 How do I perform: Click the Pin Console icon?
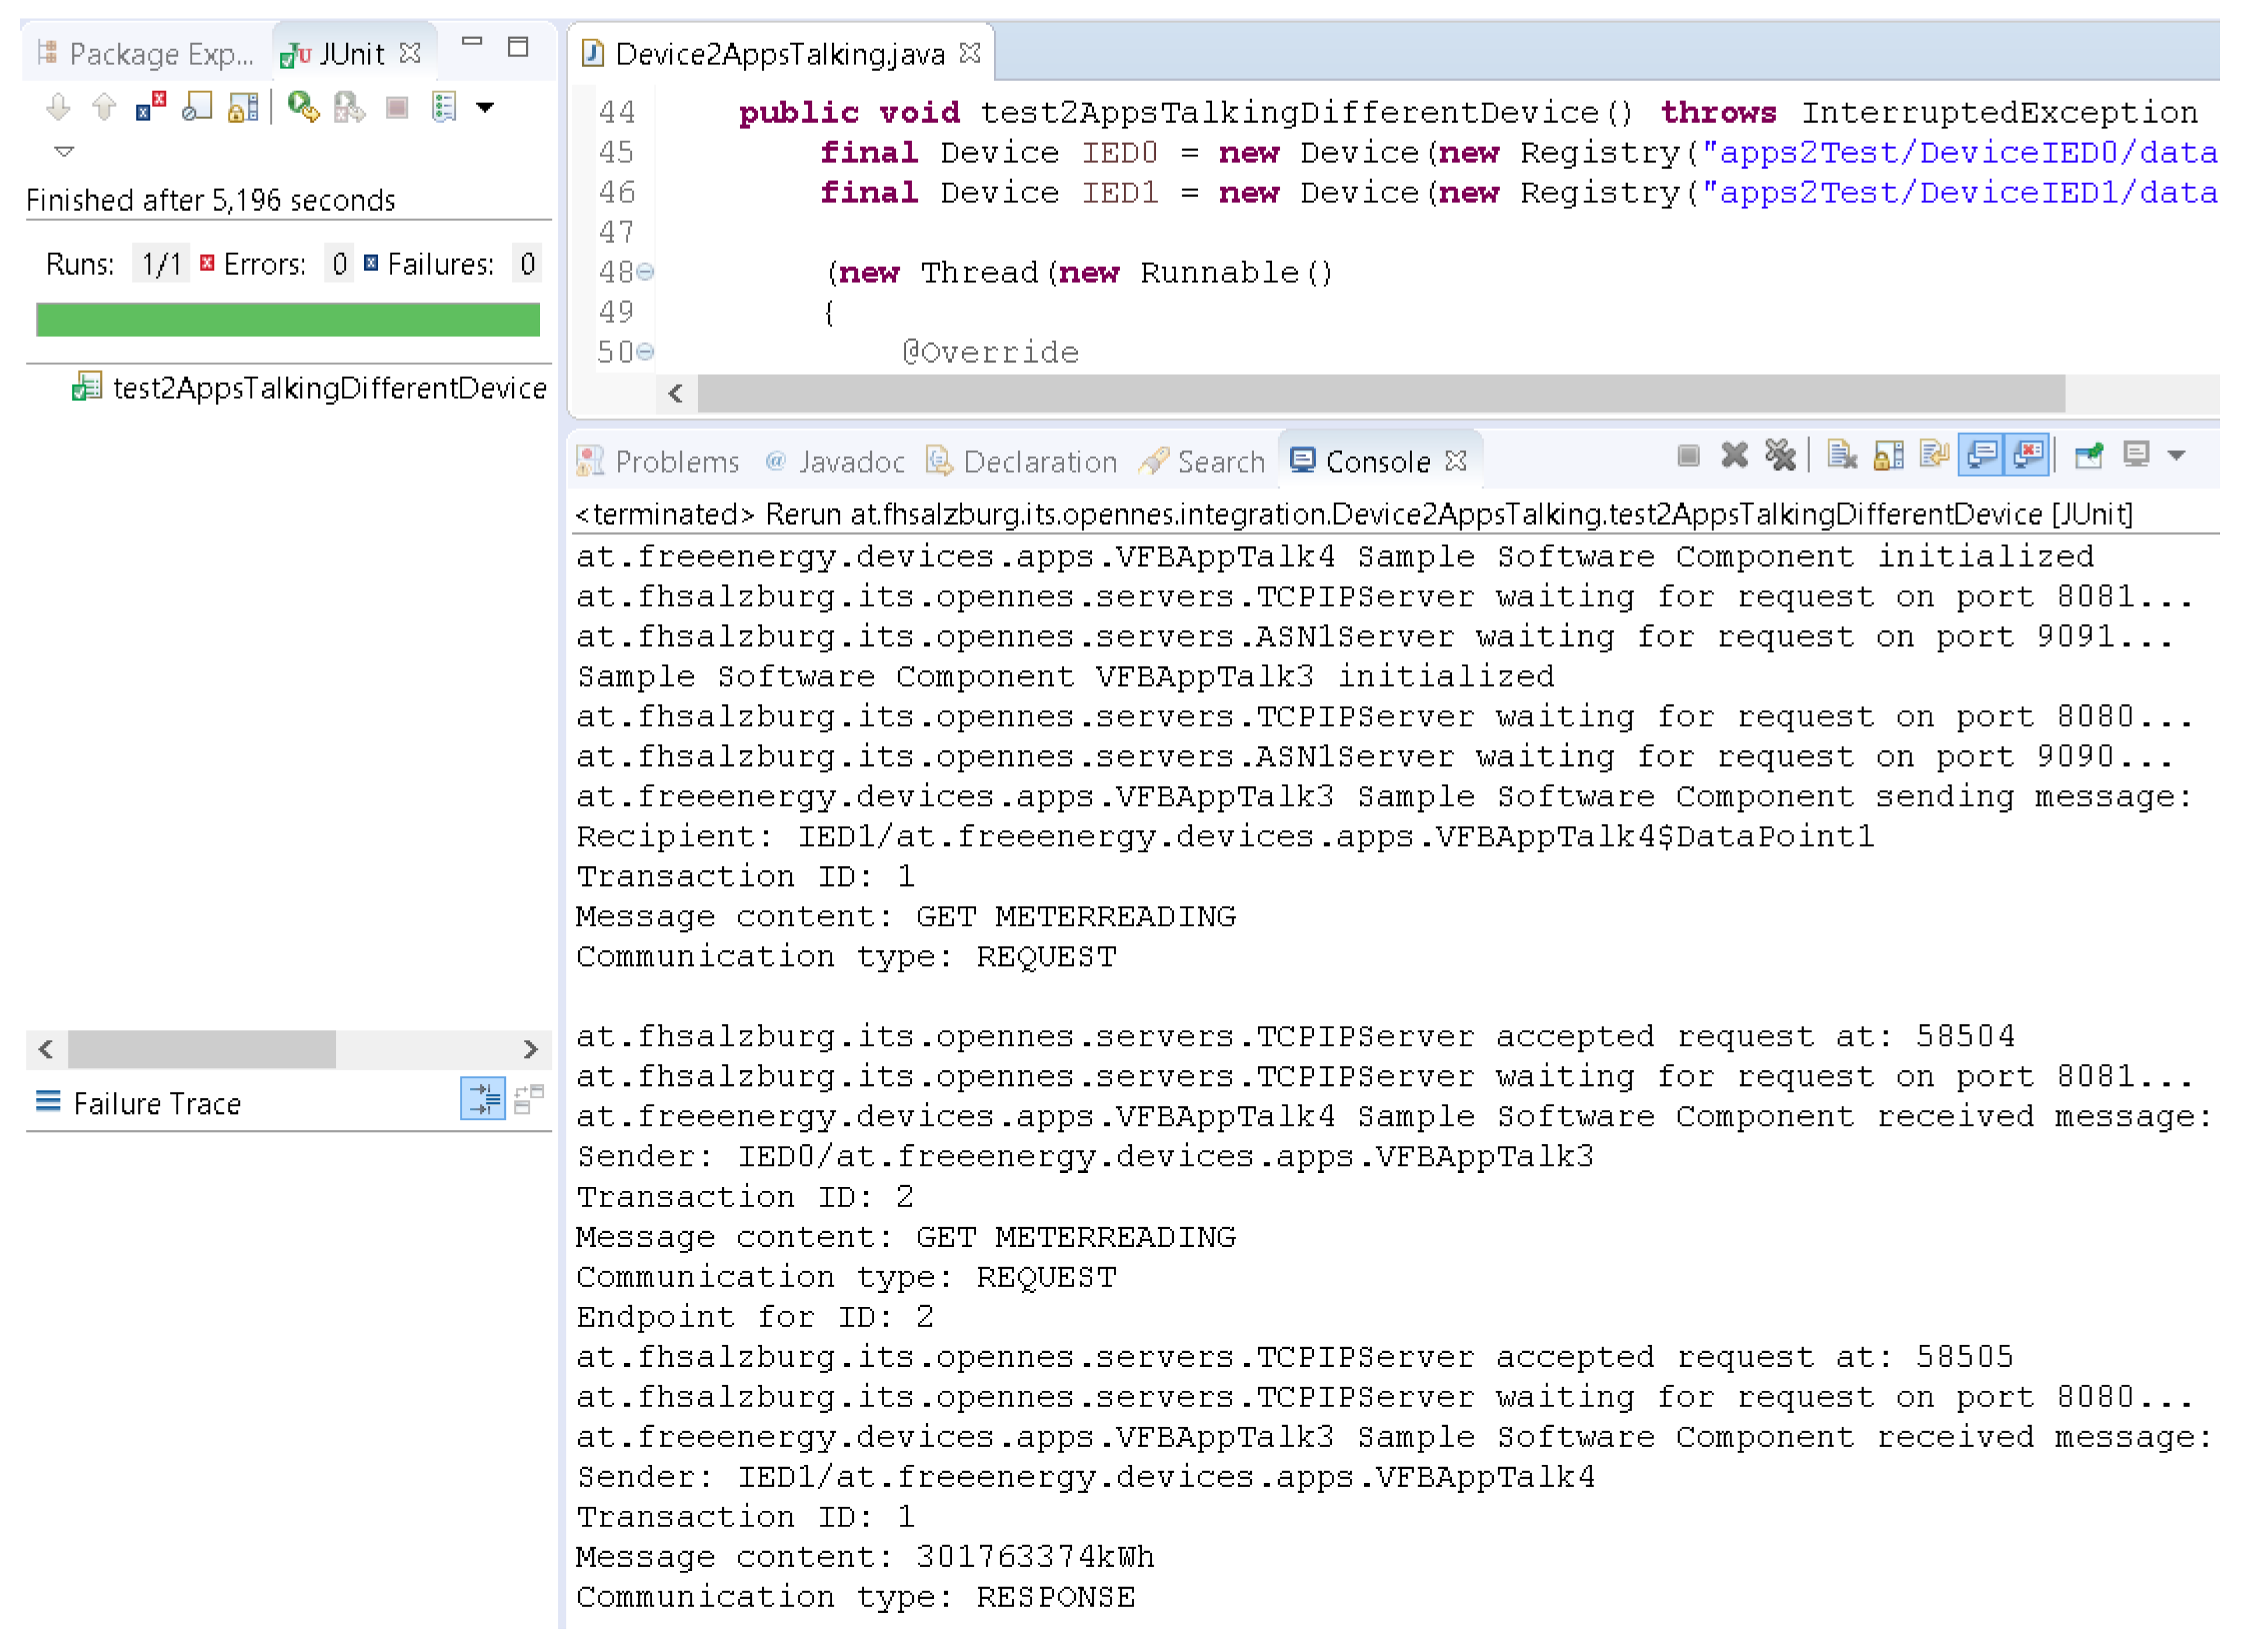[2088, 456]
